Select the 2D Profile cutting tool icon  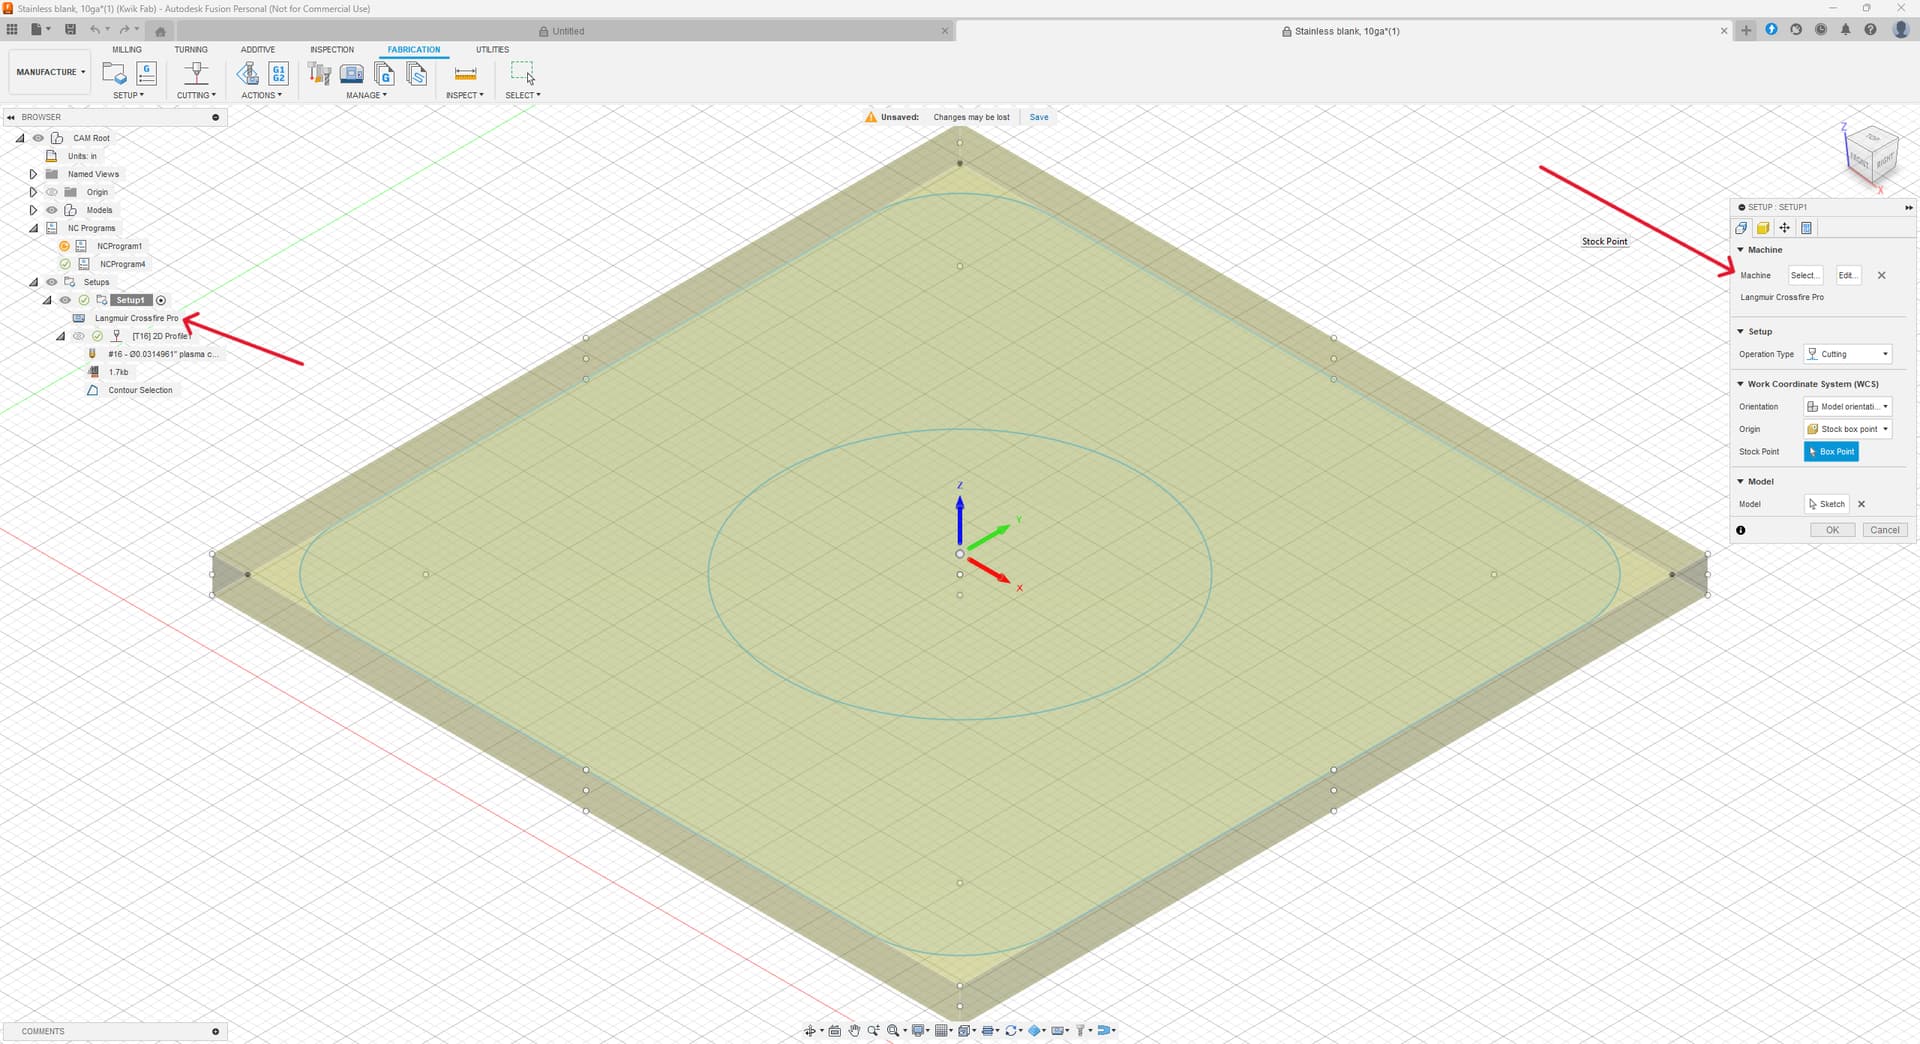point(196,73)
